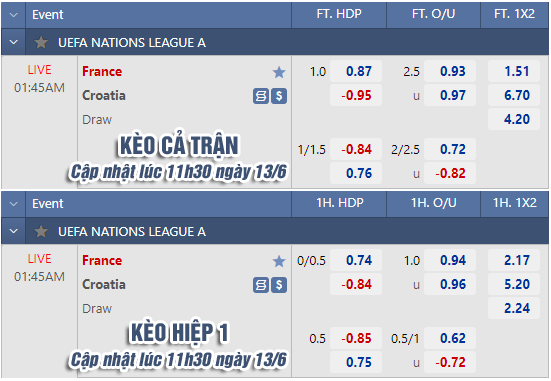Open the first-half dollar cash-out icon
The height and width of the screenshot is (381, 551).
coord(279,285)
